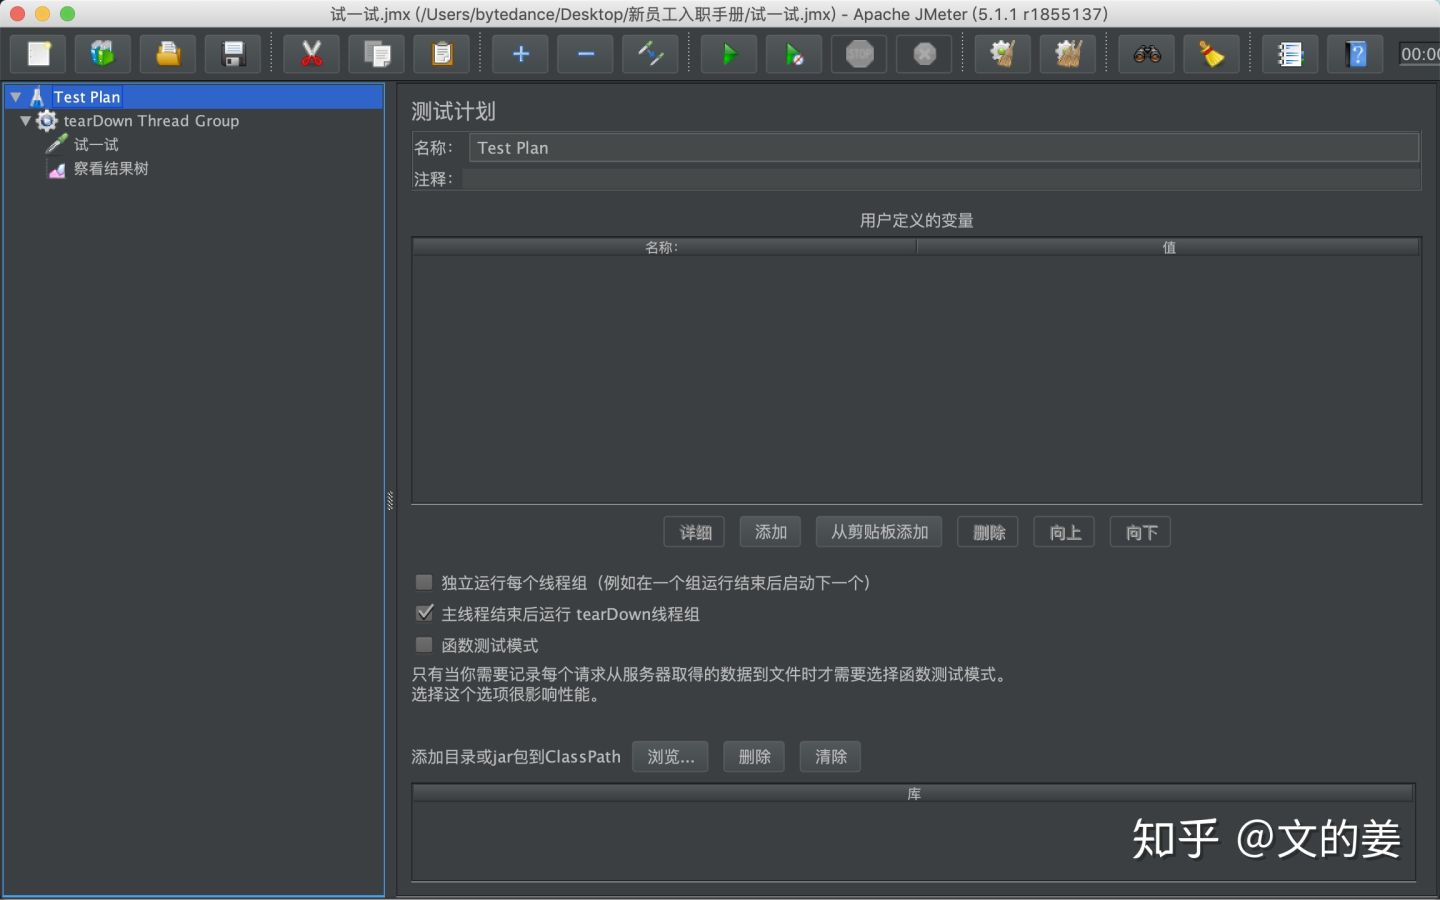This screenshot has width=1440, height=900.
Task: Click the 库 library table header
Action: tap(913, 793)
